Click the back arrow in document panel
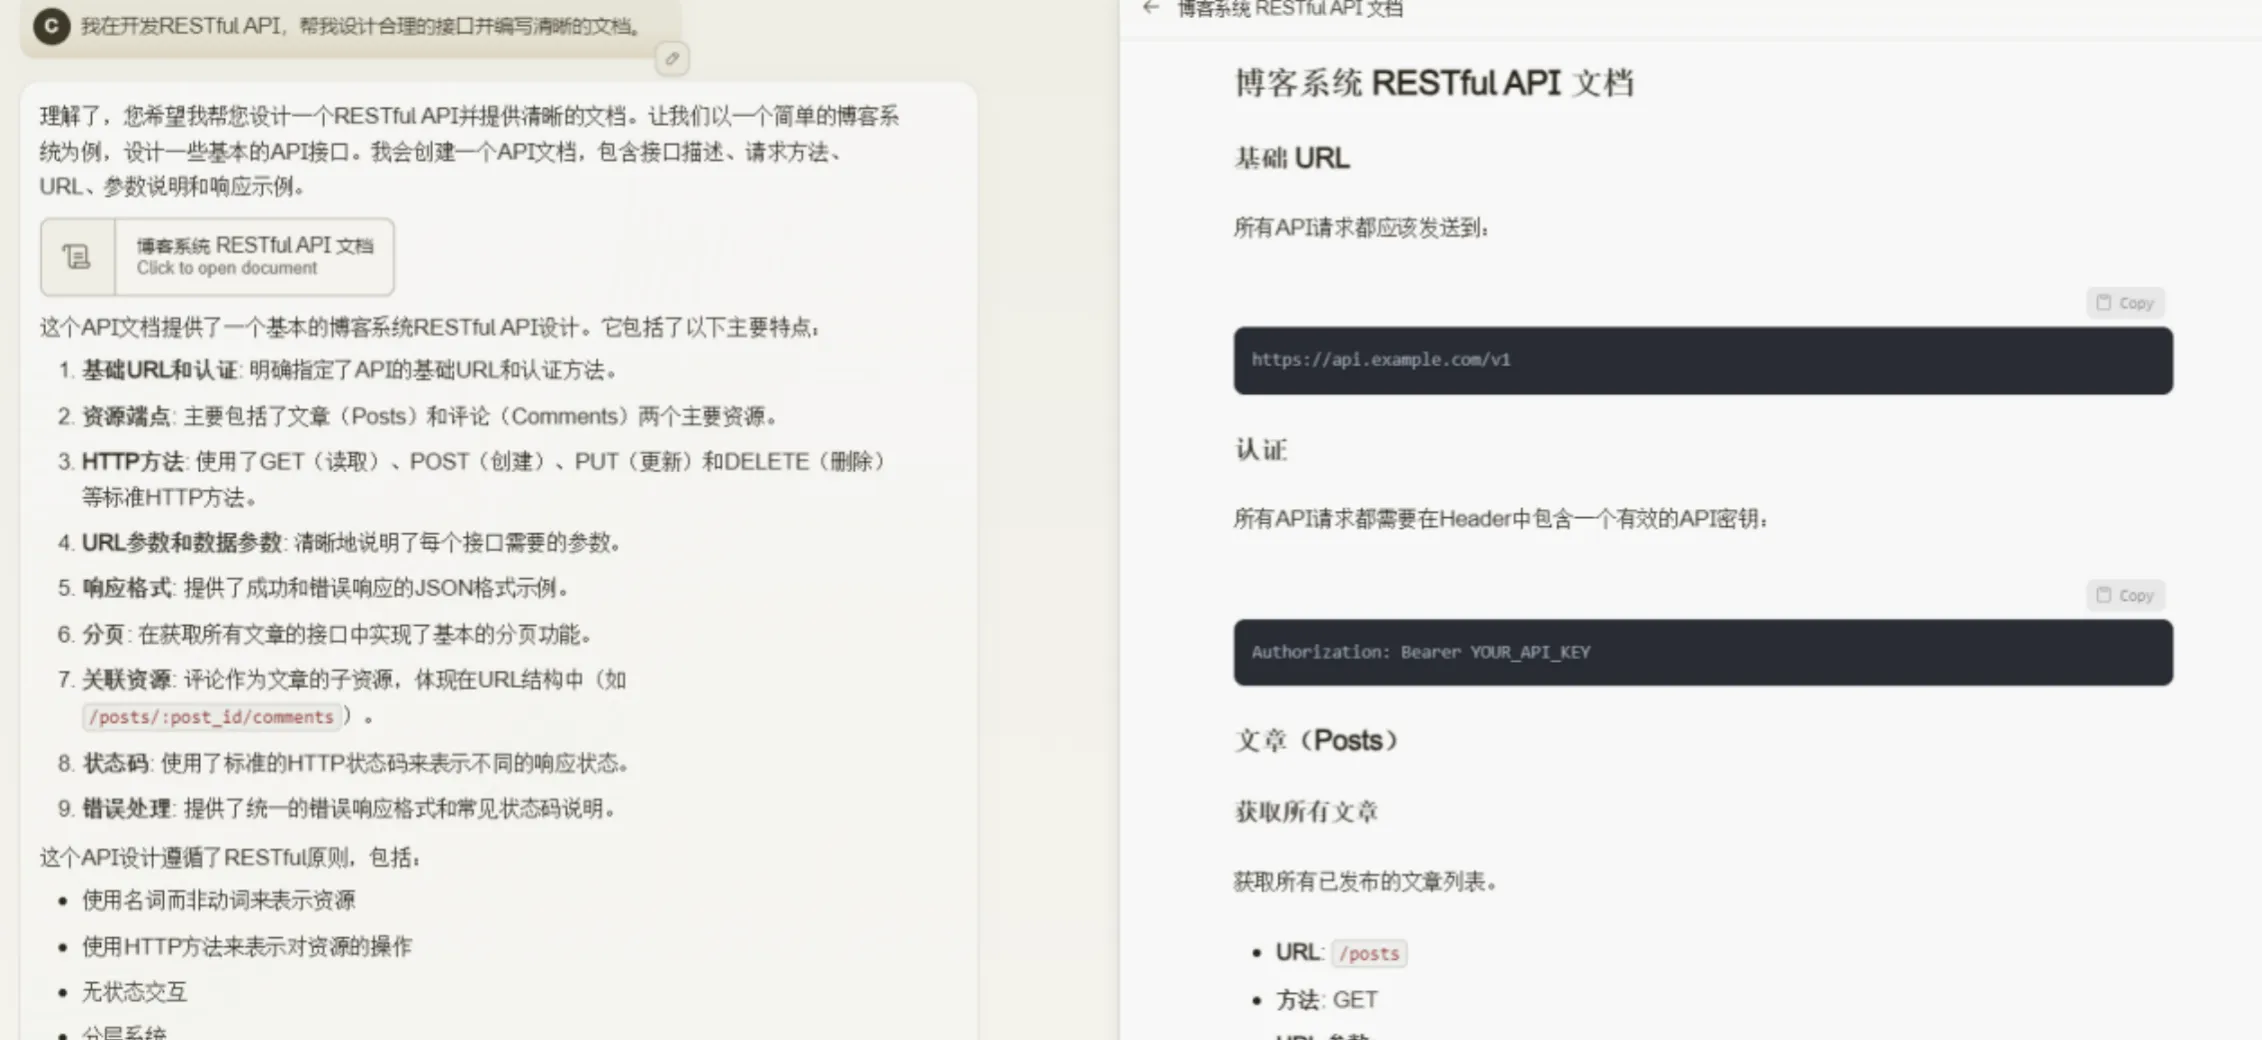2262x1040 pixels. click(1151, 9)
